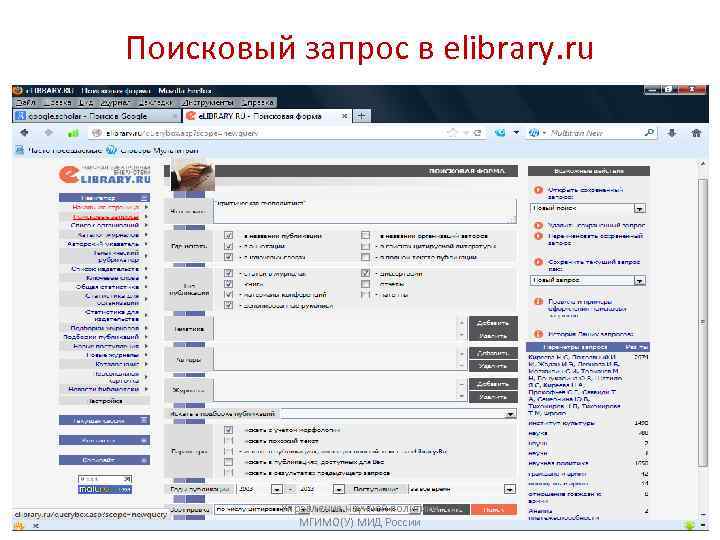Image resolution: width=720 pixels, height=540 pixels.
Task: Open the Правка menu
Action: coord(57,102)
